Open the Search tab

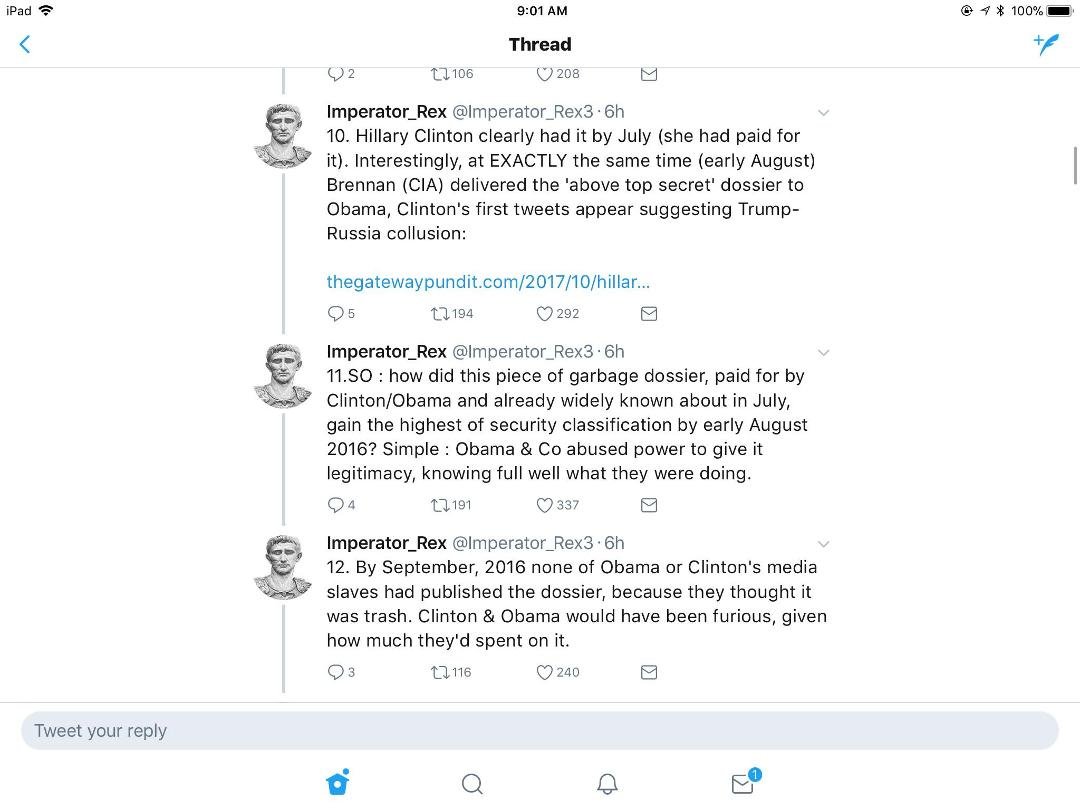[x=472, y=784]
